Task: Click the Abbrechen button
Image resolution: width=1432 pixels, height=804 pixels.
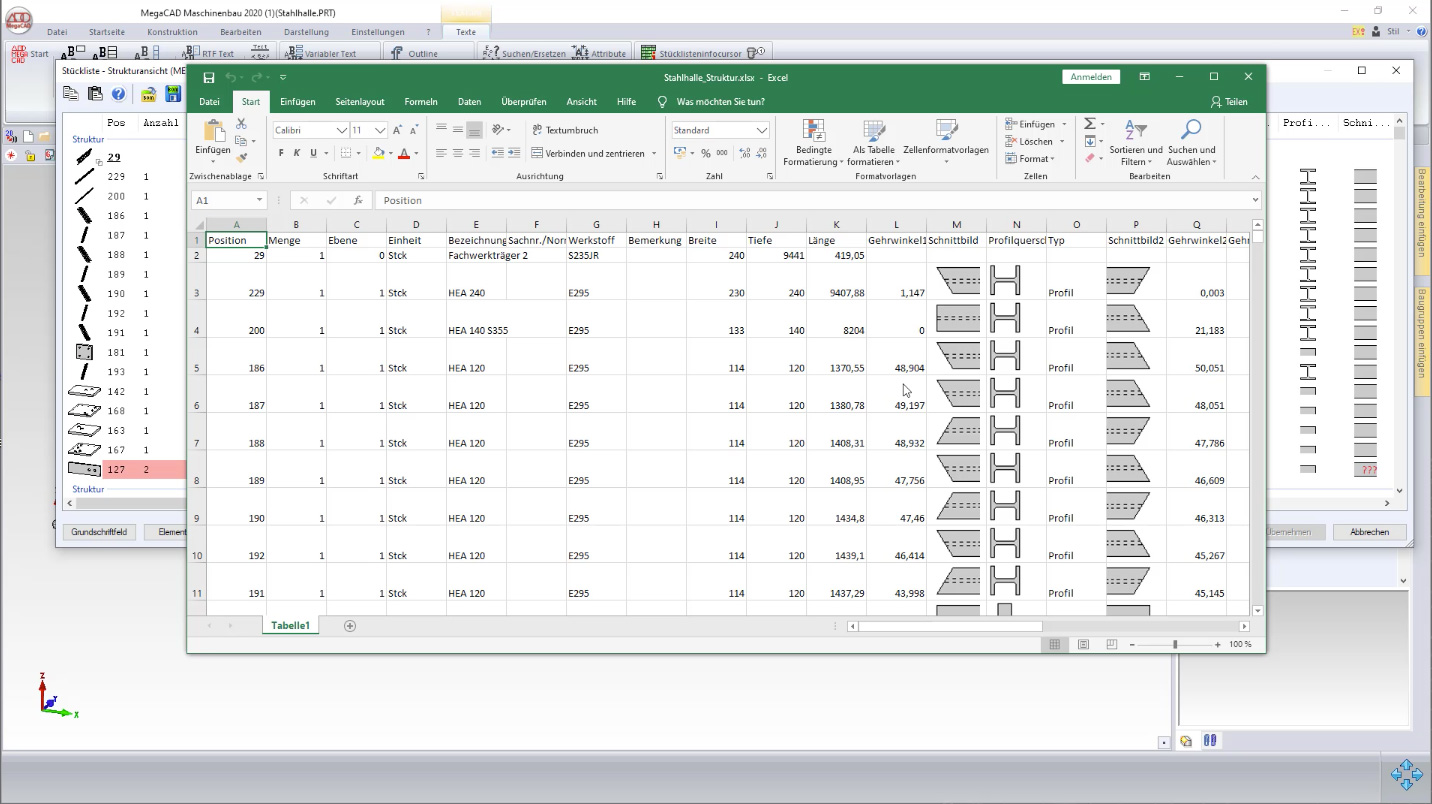Action: pyautogui.click(x=1368, y=532)
